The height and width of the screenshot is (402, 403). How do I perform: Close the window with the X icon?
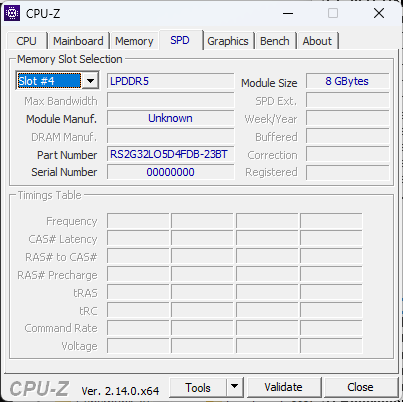(379, 13)
